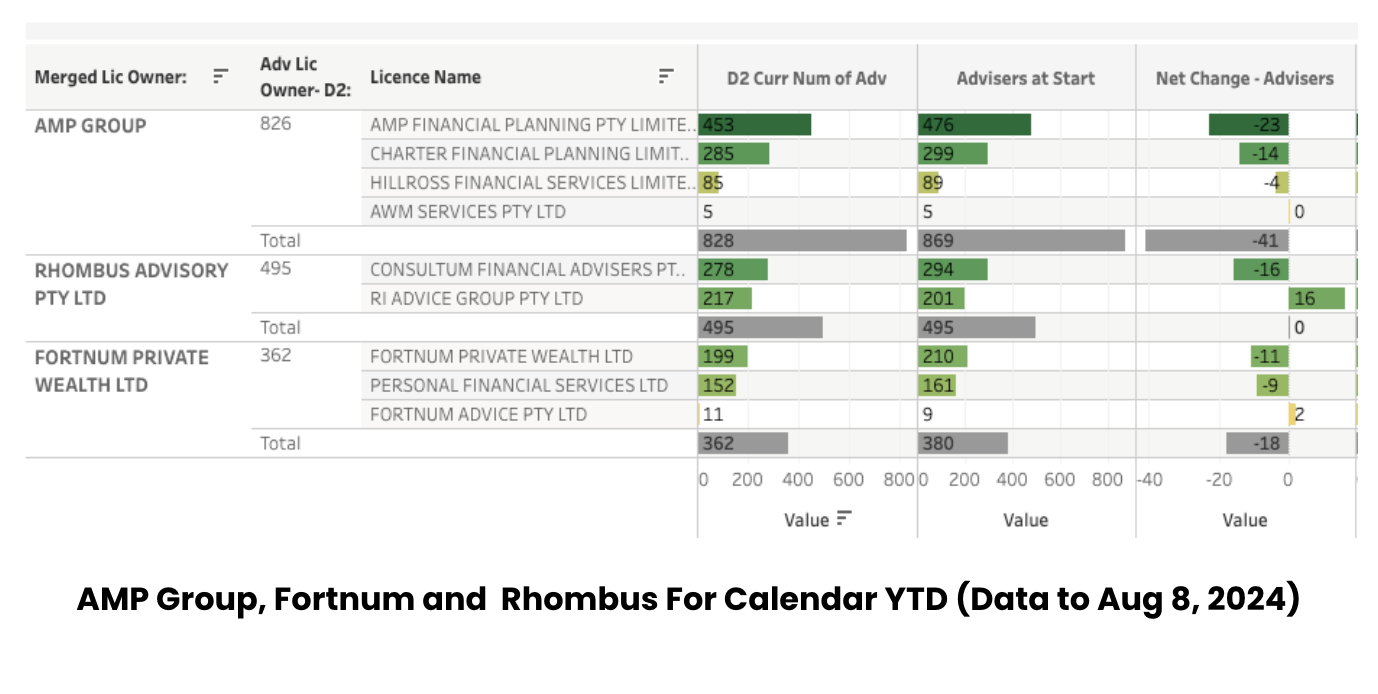Image resolution: width=1378 pixels, height=694 pixels.
Task: Click sort icon next to Merged Lic Owner
Action: (x=221, y=77)
